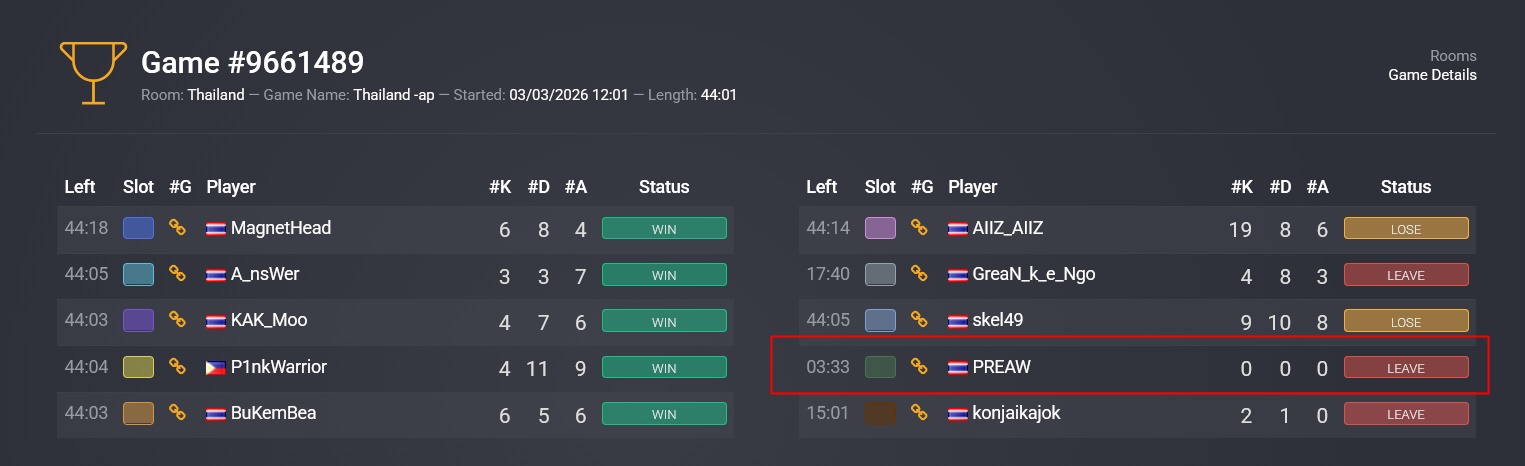
Task: Click the chain link icon beside AIIZ_AIIZ
Action: coord(920,228)
